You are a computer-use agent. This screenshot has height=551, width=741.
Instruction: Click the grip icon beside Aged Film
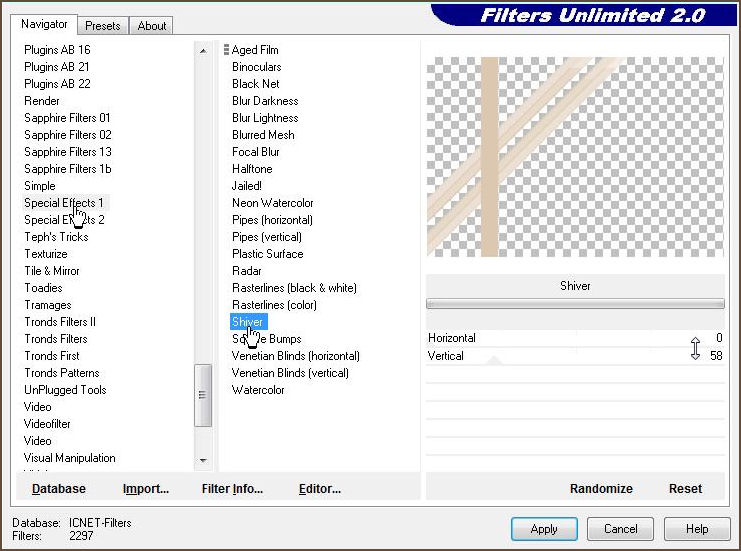pyautogui.click(x=226, y=50)
